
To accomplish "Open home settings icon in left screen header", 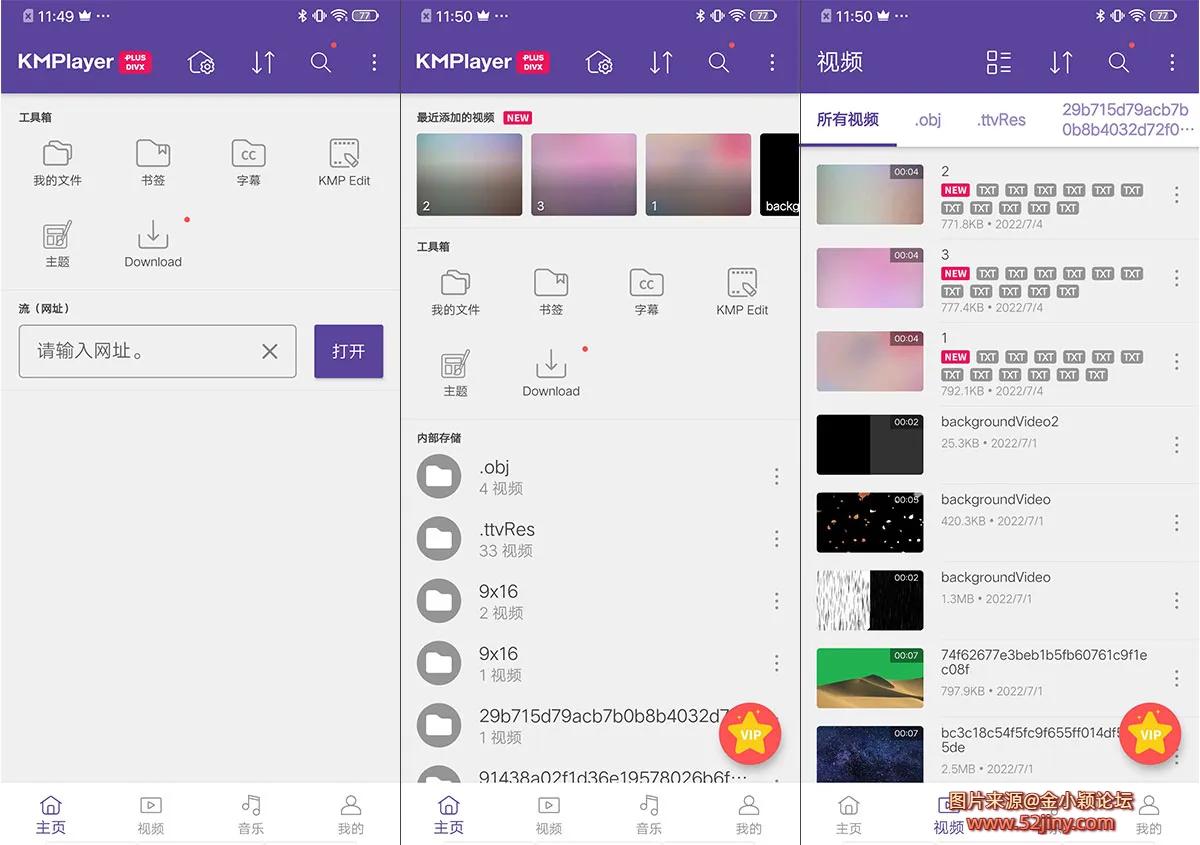I will (x=201, y=62).
